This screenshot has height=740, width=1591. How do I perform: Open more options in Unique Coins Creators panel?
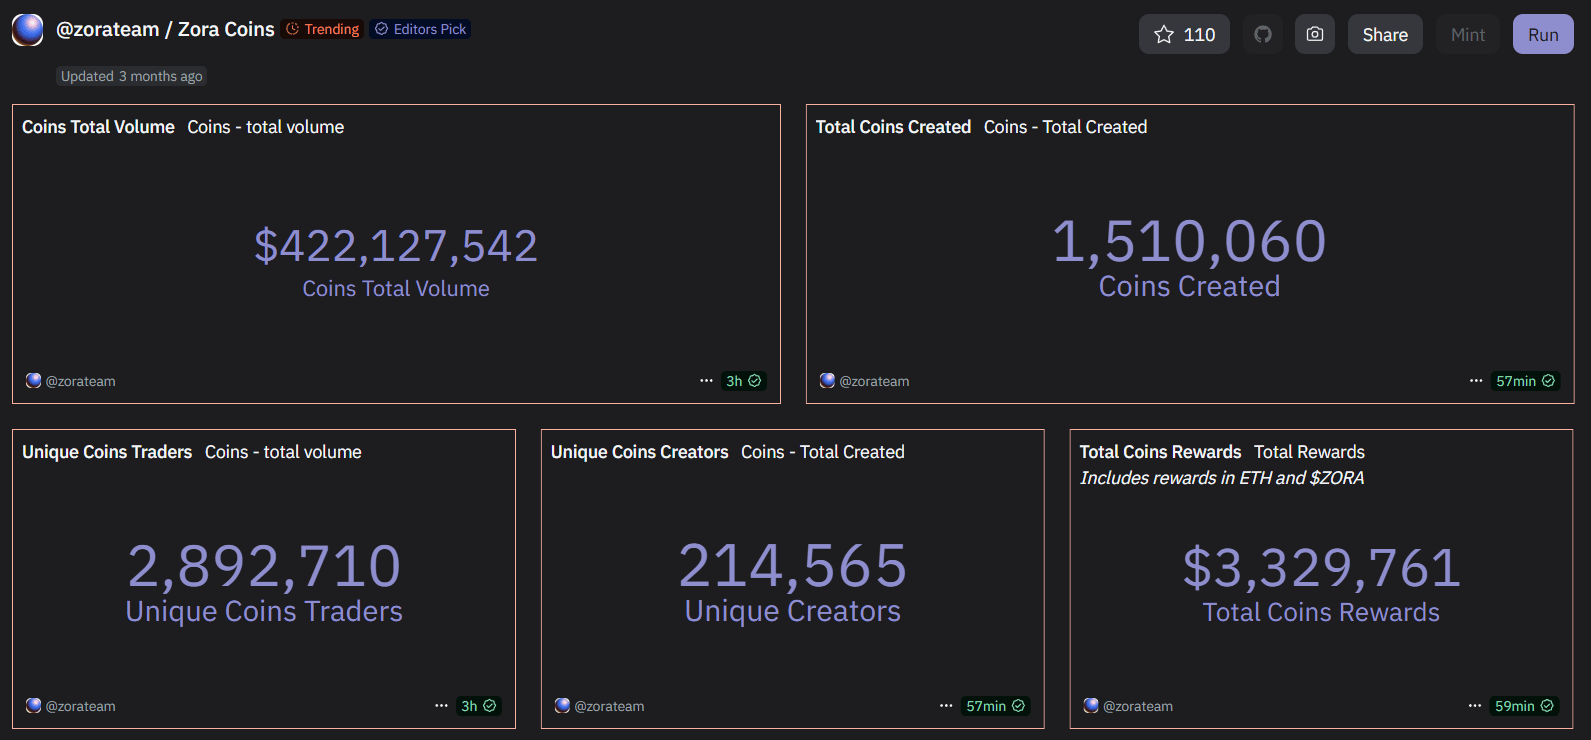[x=946, y=706]
